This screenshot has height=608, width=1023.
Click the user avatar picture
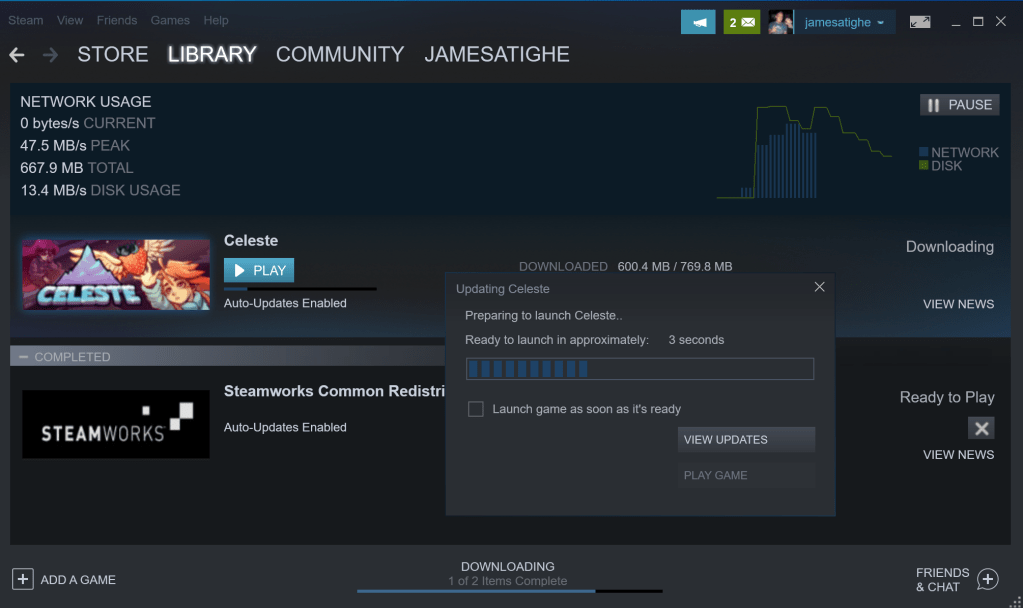(781, 22)
